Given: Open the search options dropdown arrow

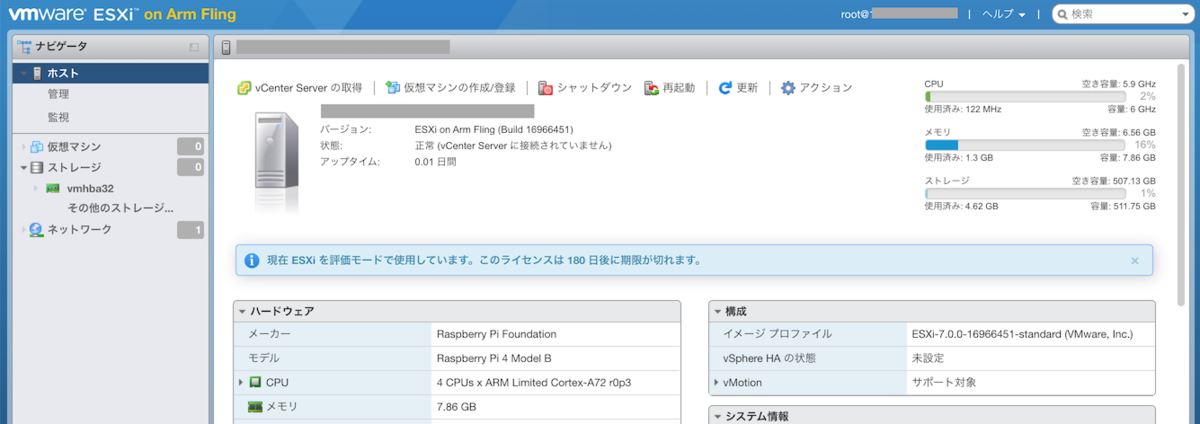Looking at the screenshot, I should coord(1185,15).
